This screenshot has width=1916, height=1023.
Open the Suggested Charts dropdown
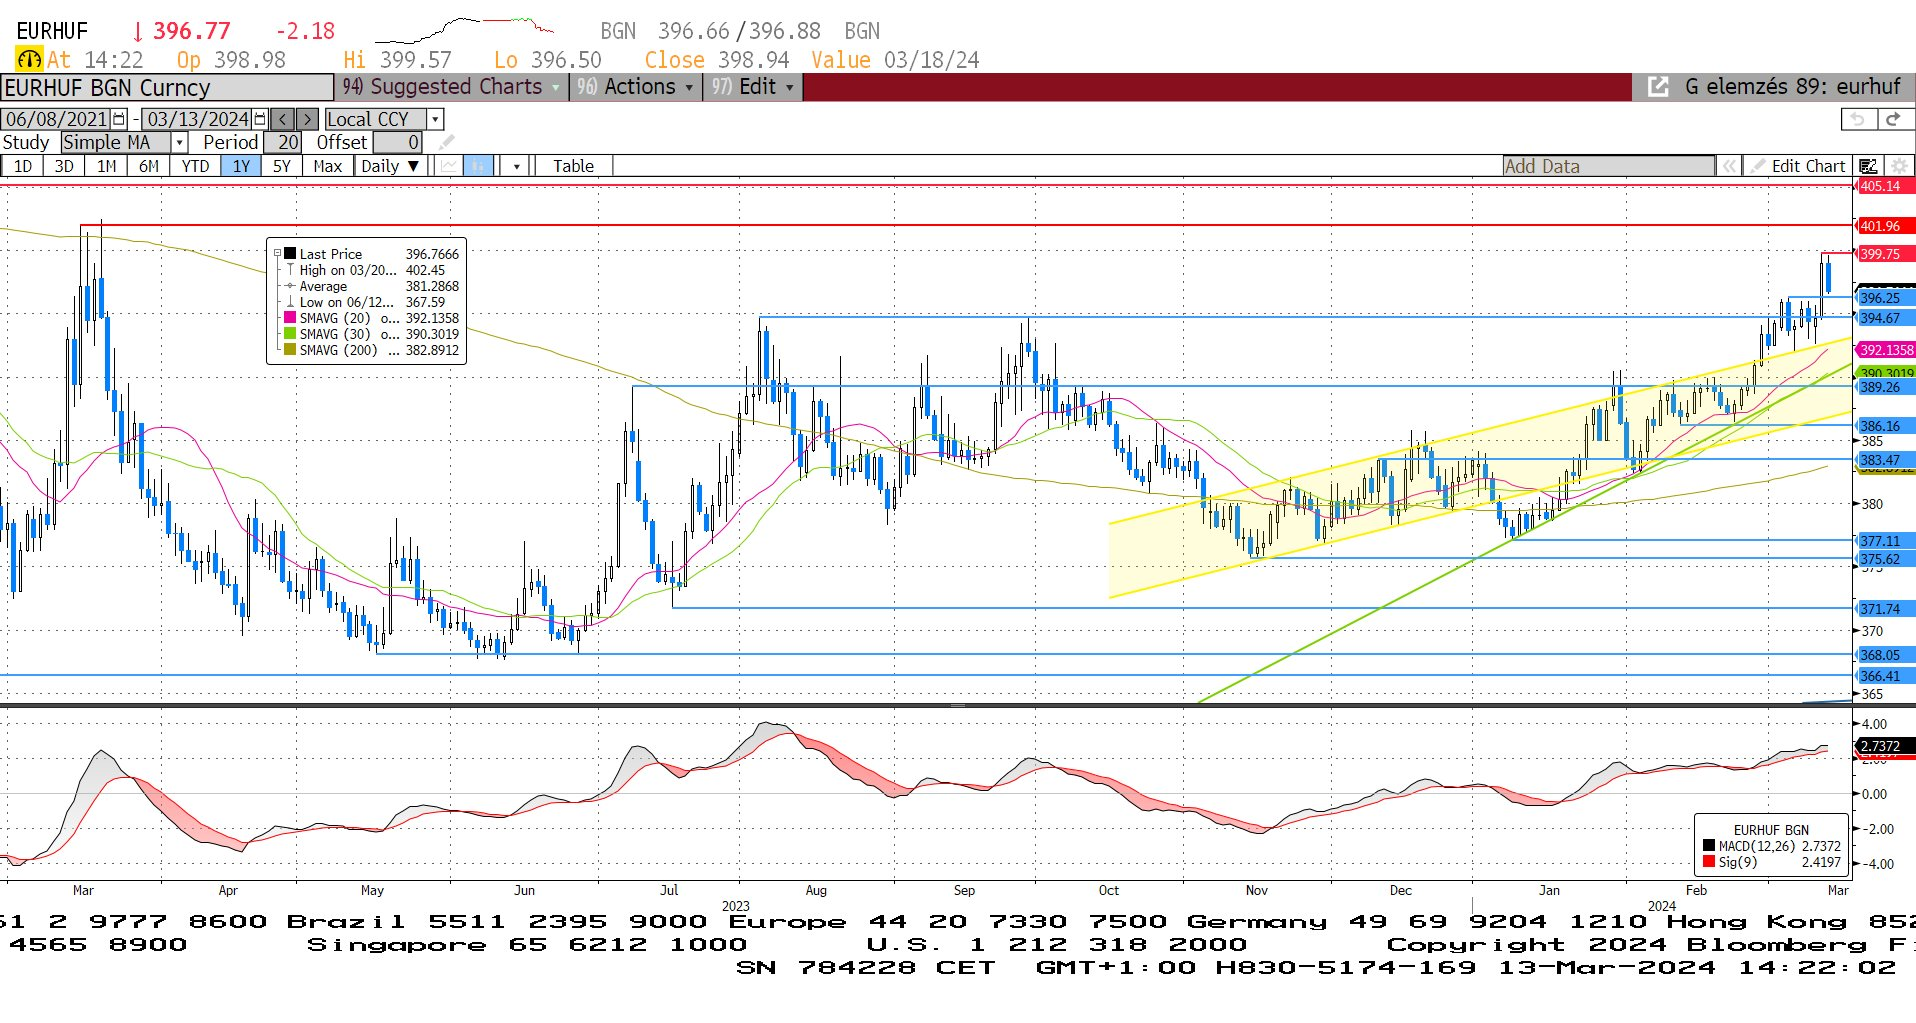(450, 87)
